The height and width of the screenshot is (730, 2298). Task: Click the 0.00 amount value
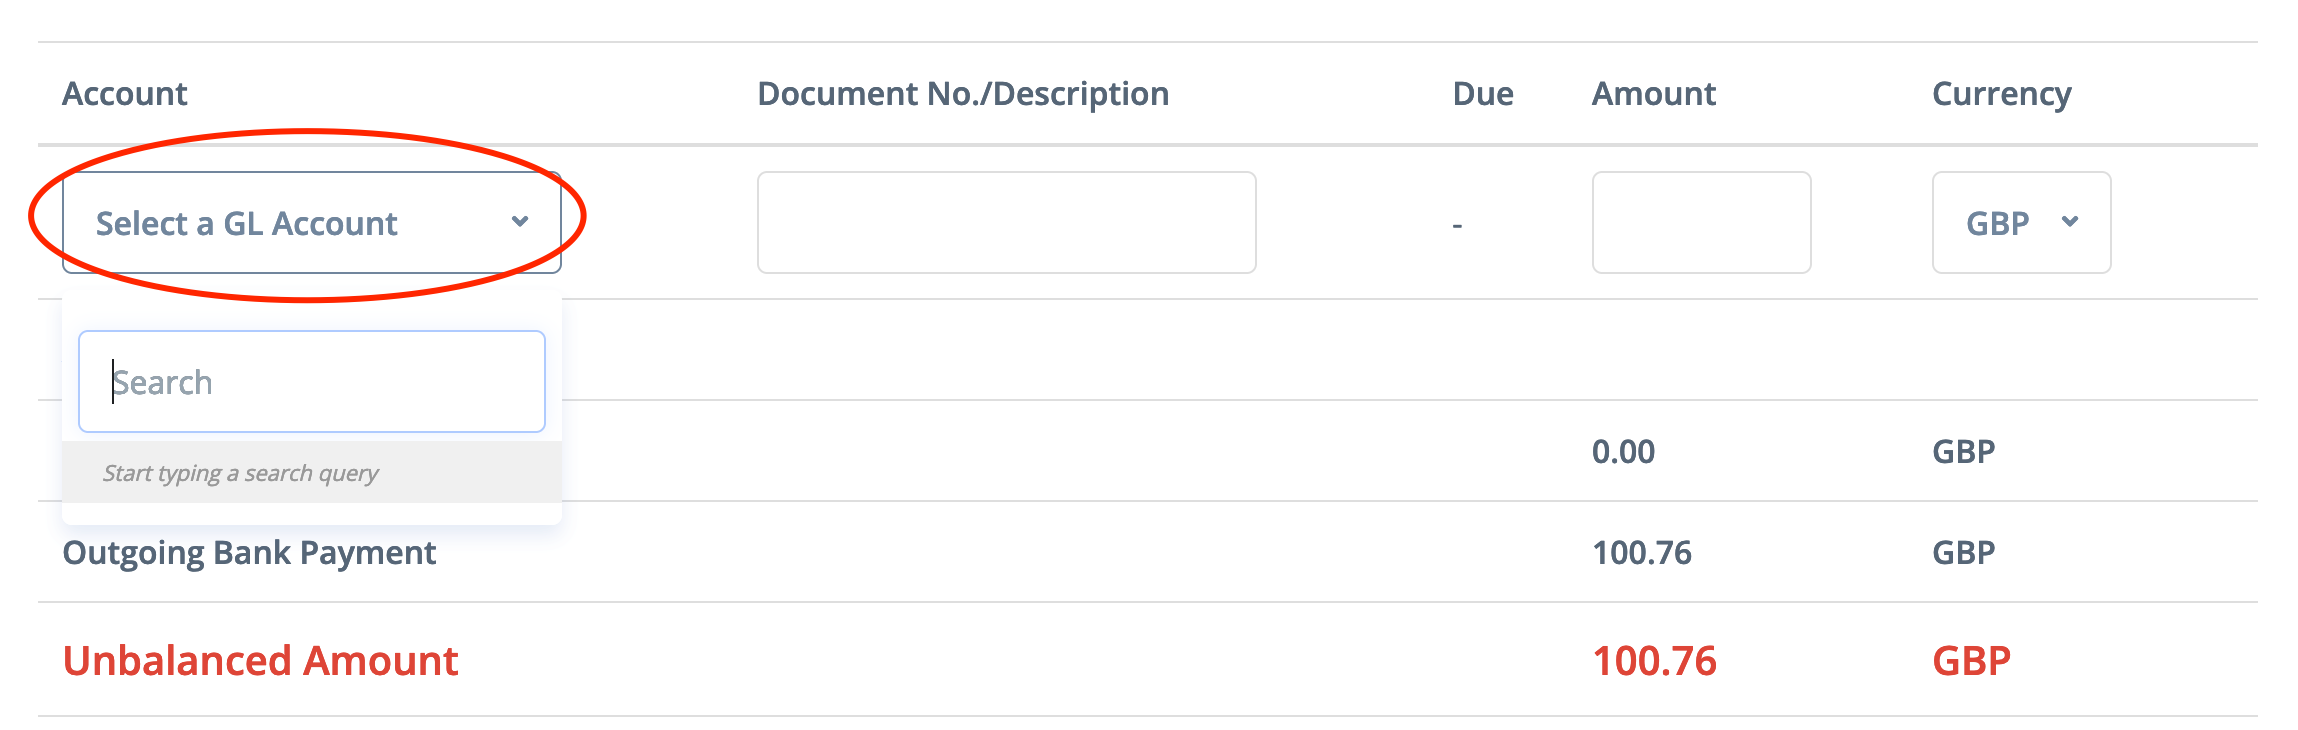pyautogui.click(x=1623, y=452)
